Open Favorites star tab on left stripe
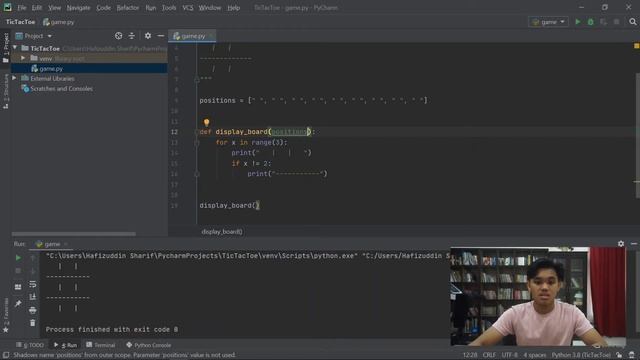Screen dimensions: 640x360 pos(6,316)
